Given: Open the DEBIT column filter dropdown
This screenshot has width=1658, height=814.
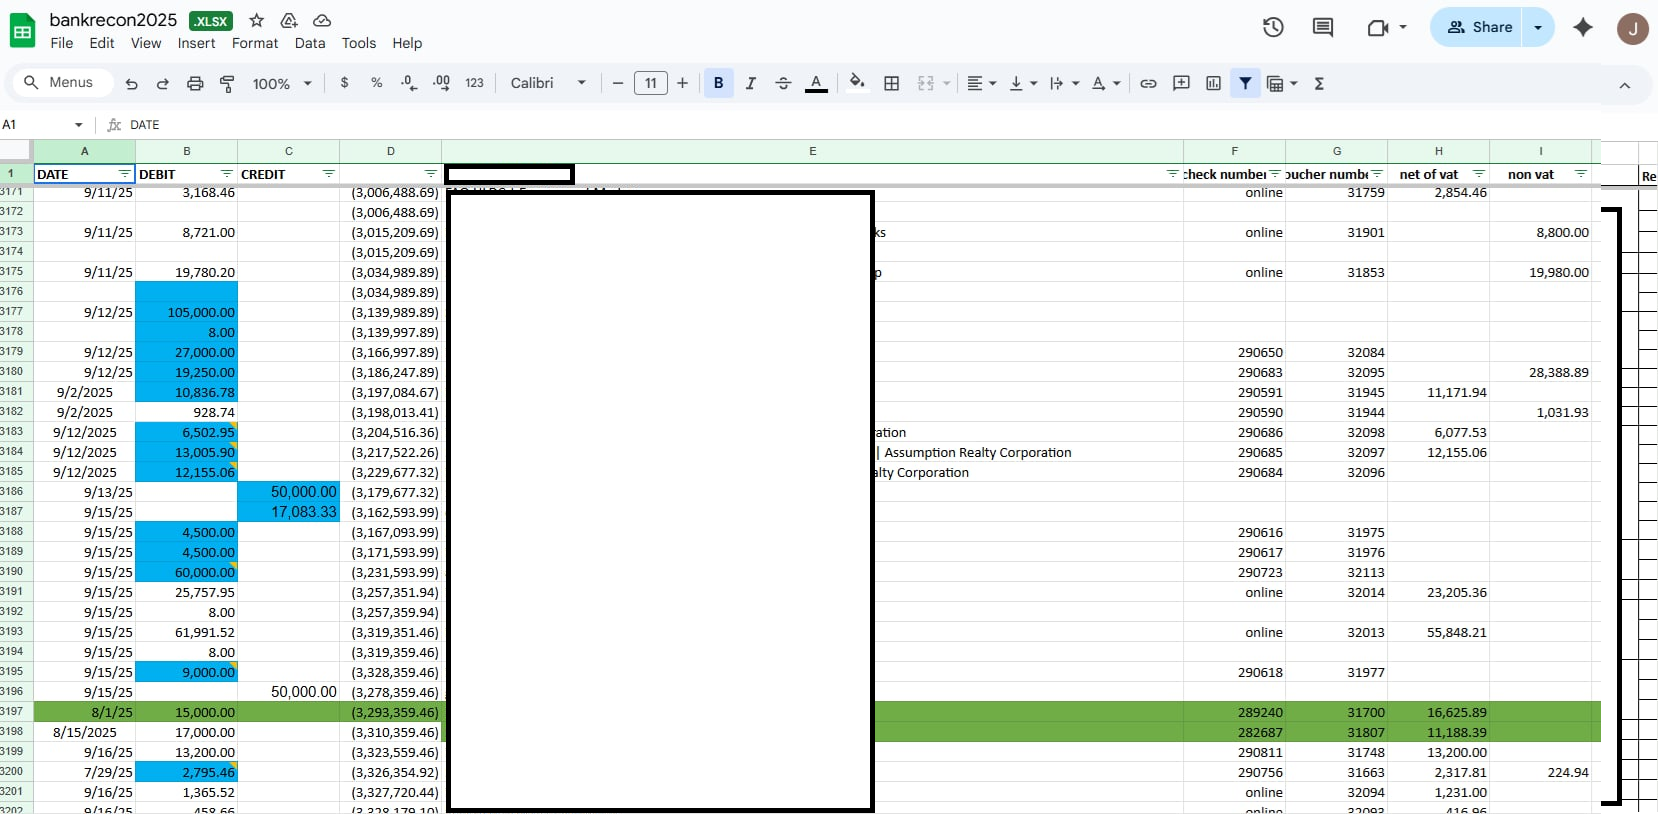Looking at the screenshot, I should pyautogui.click(x=227, y=174).
